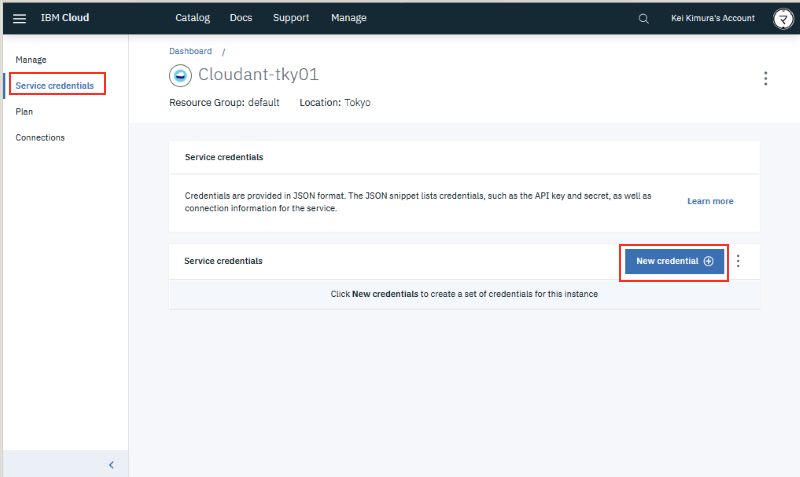Open the Docs menu item
This screenshot has height=477, width=800.
[x=241, y=18]
